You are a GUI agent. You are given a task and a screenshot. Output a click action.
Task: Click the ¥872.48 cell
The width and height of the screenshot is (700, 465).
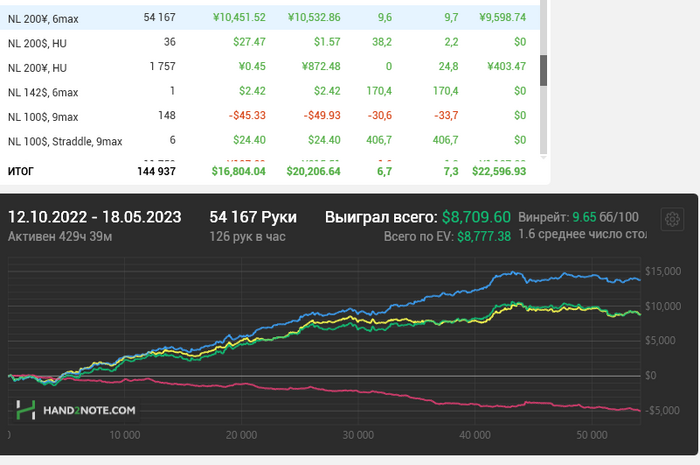[x=321, y=66]
